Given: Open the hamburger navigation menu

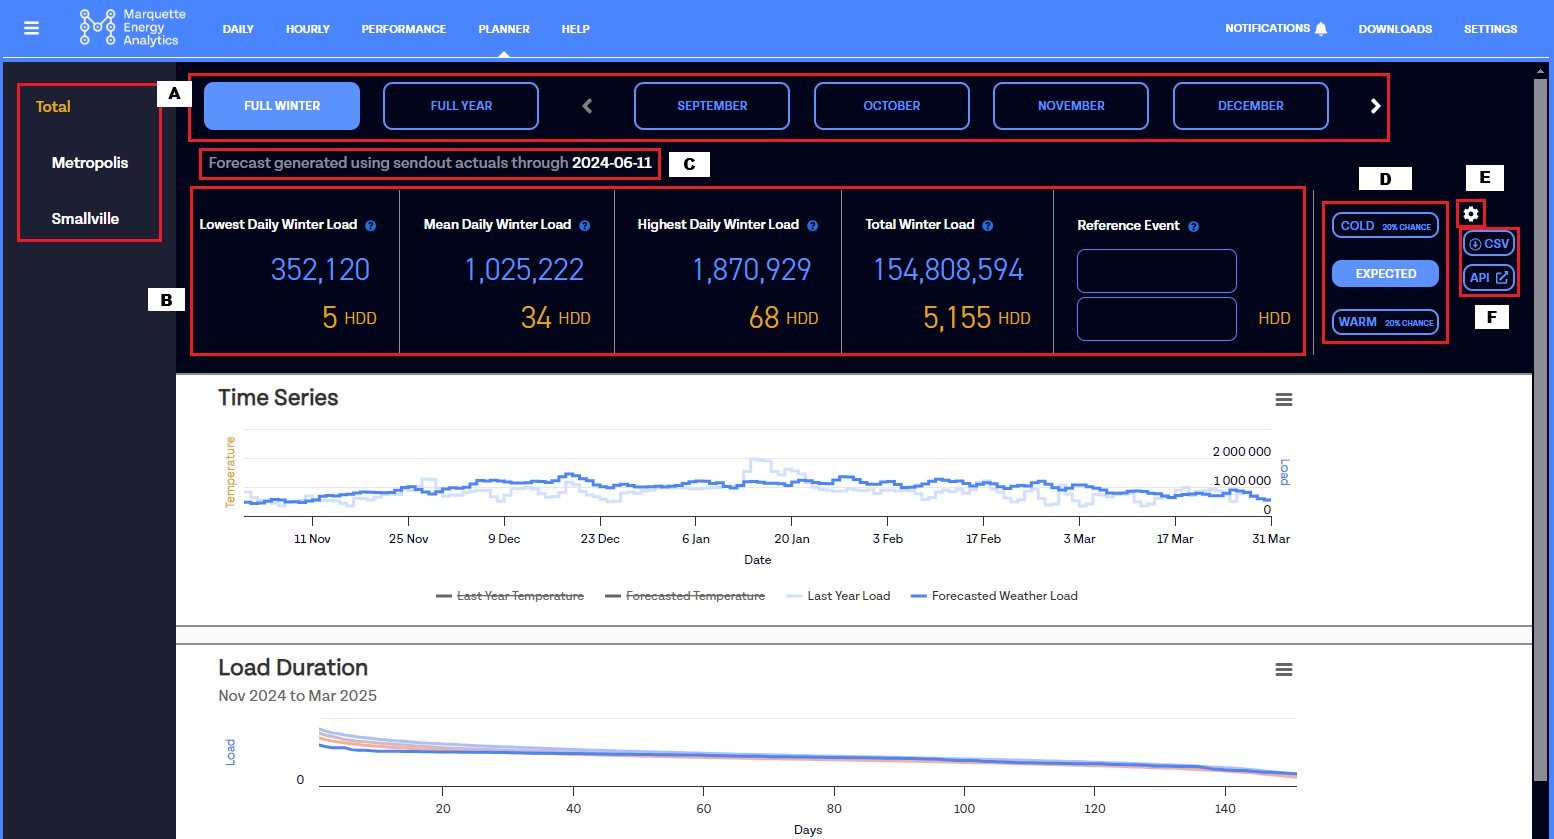Looking at the screenshot, I should (31, 28).
